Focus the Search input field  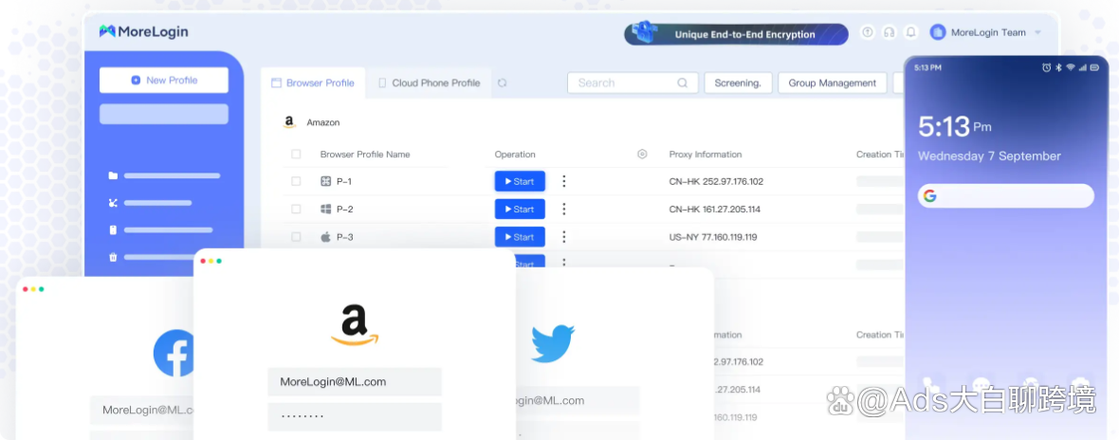pyautogui.click(x=632, y=83)
